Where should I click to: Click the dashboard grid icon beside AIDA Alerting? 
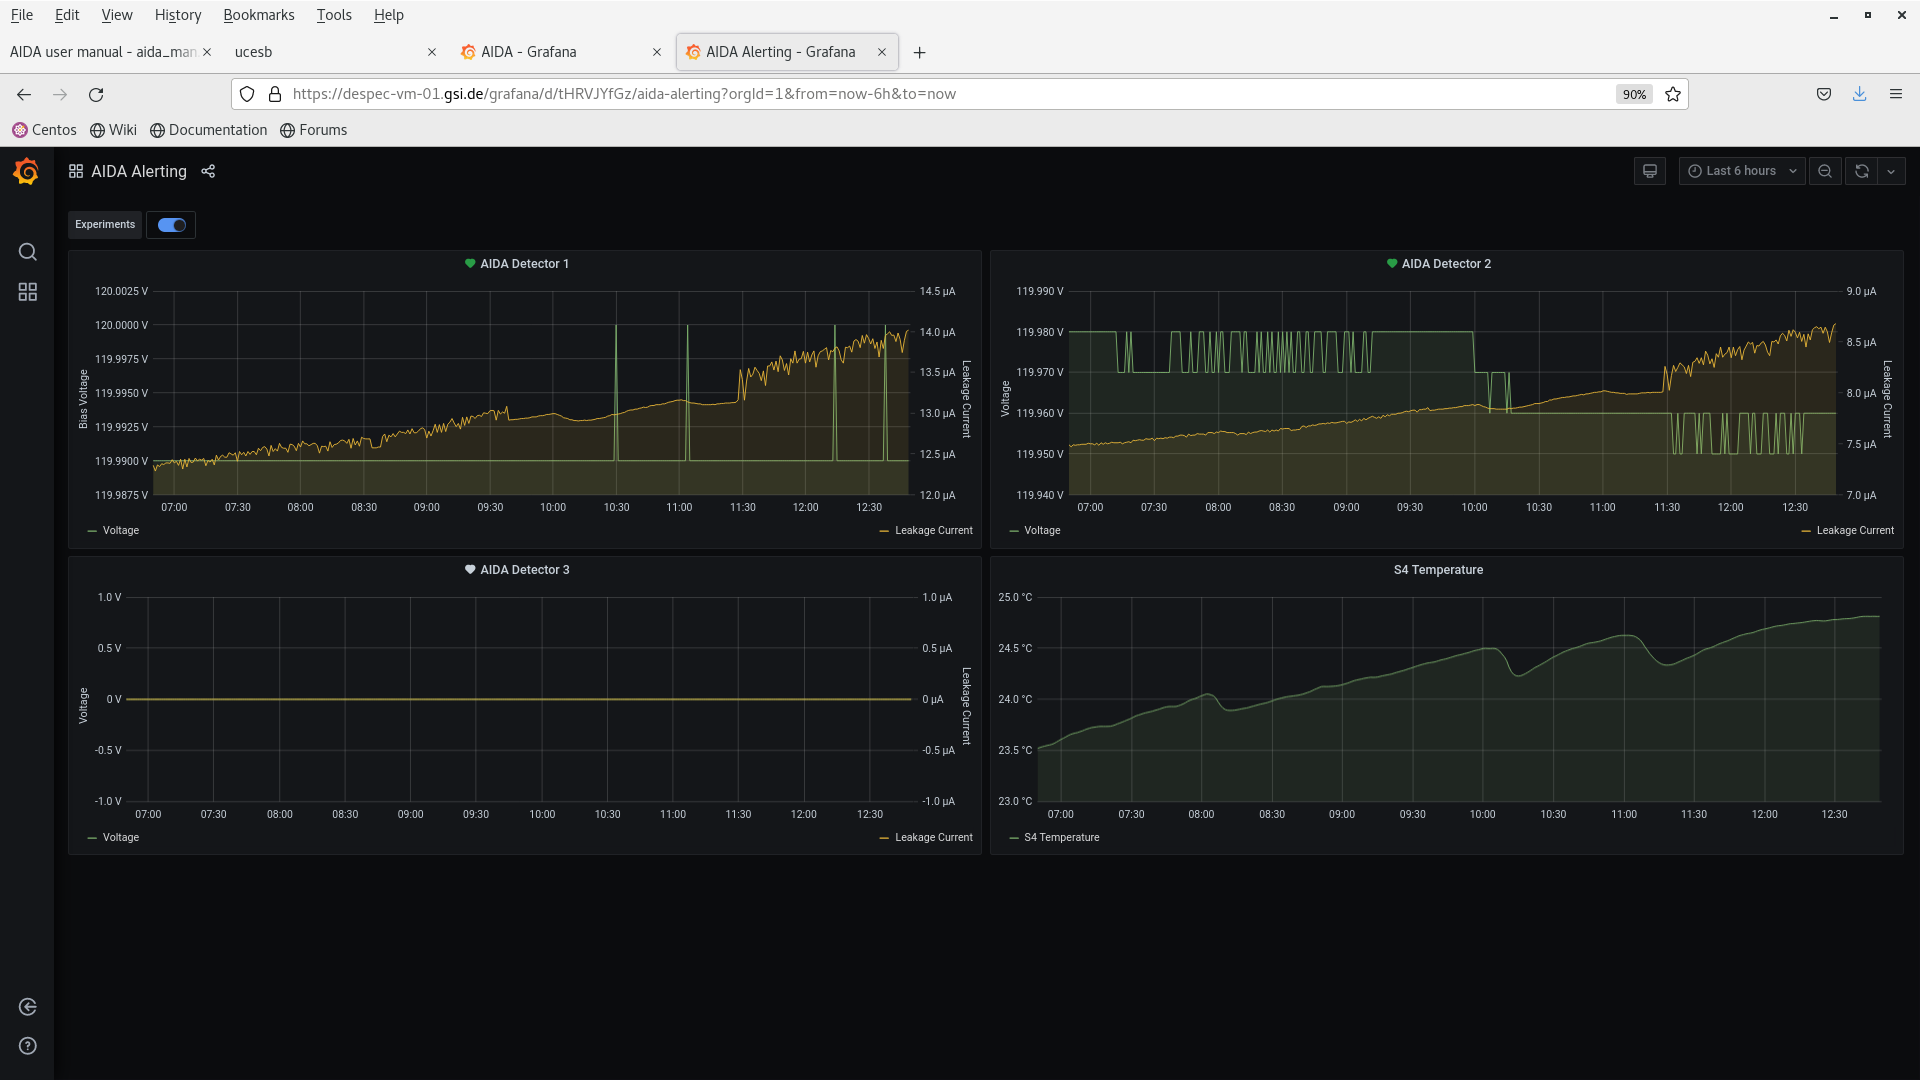tap(76, 171)
